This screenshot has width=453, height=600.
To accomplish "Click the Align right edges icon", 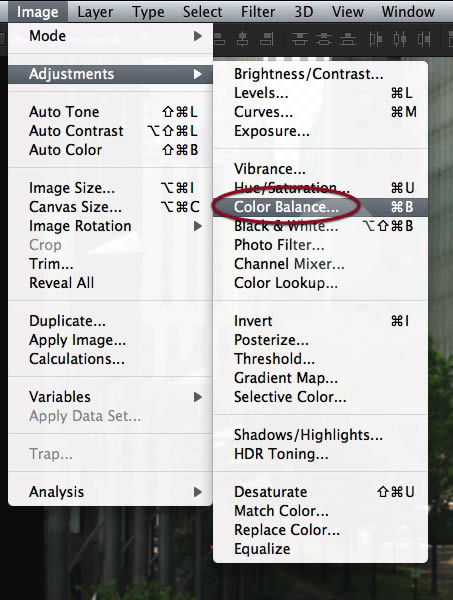I will point(266,39).
